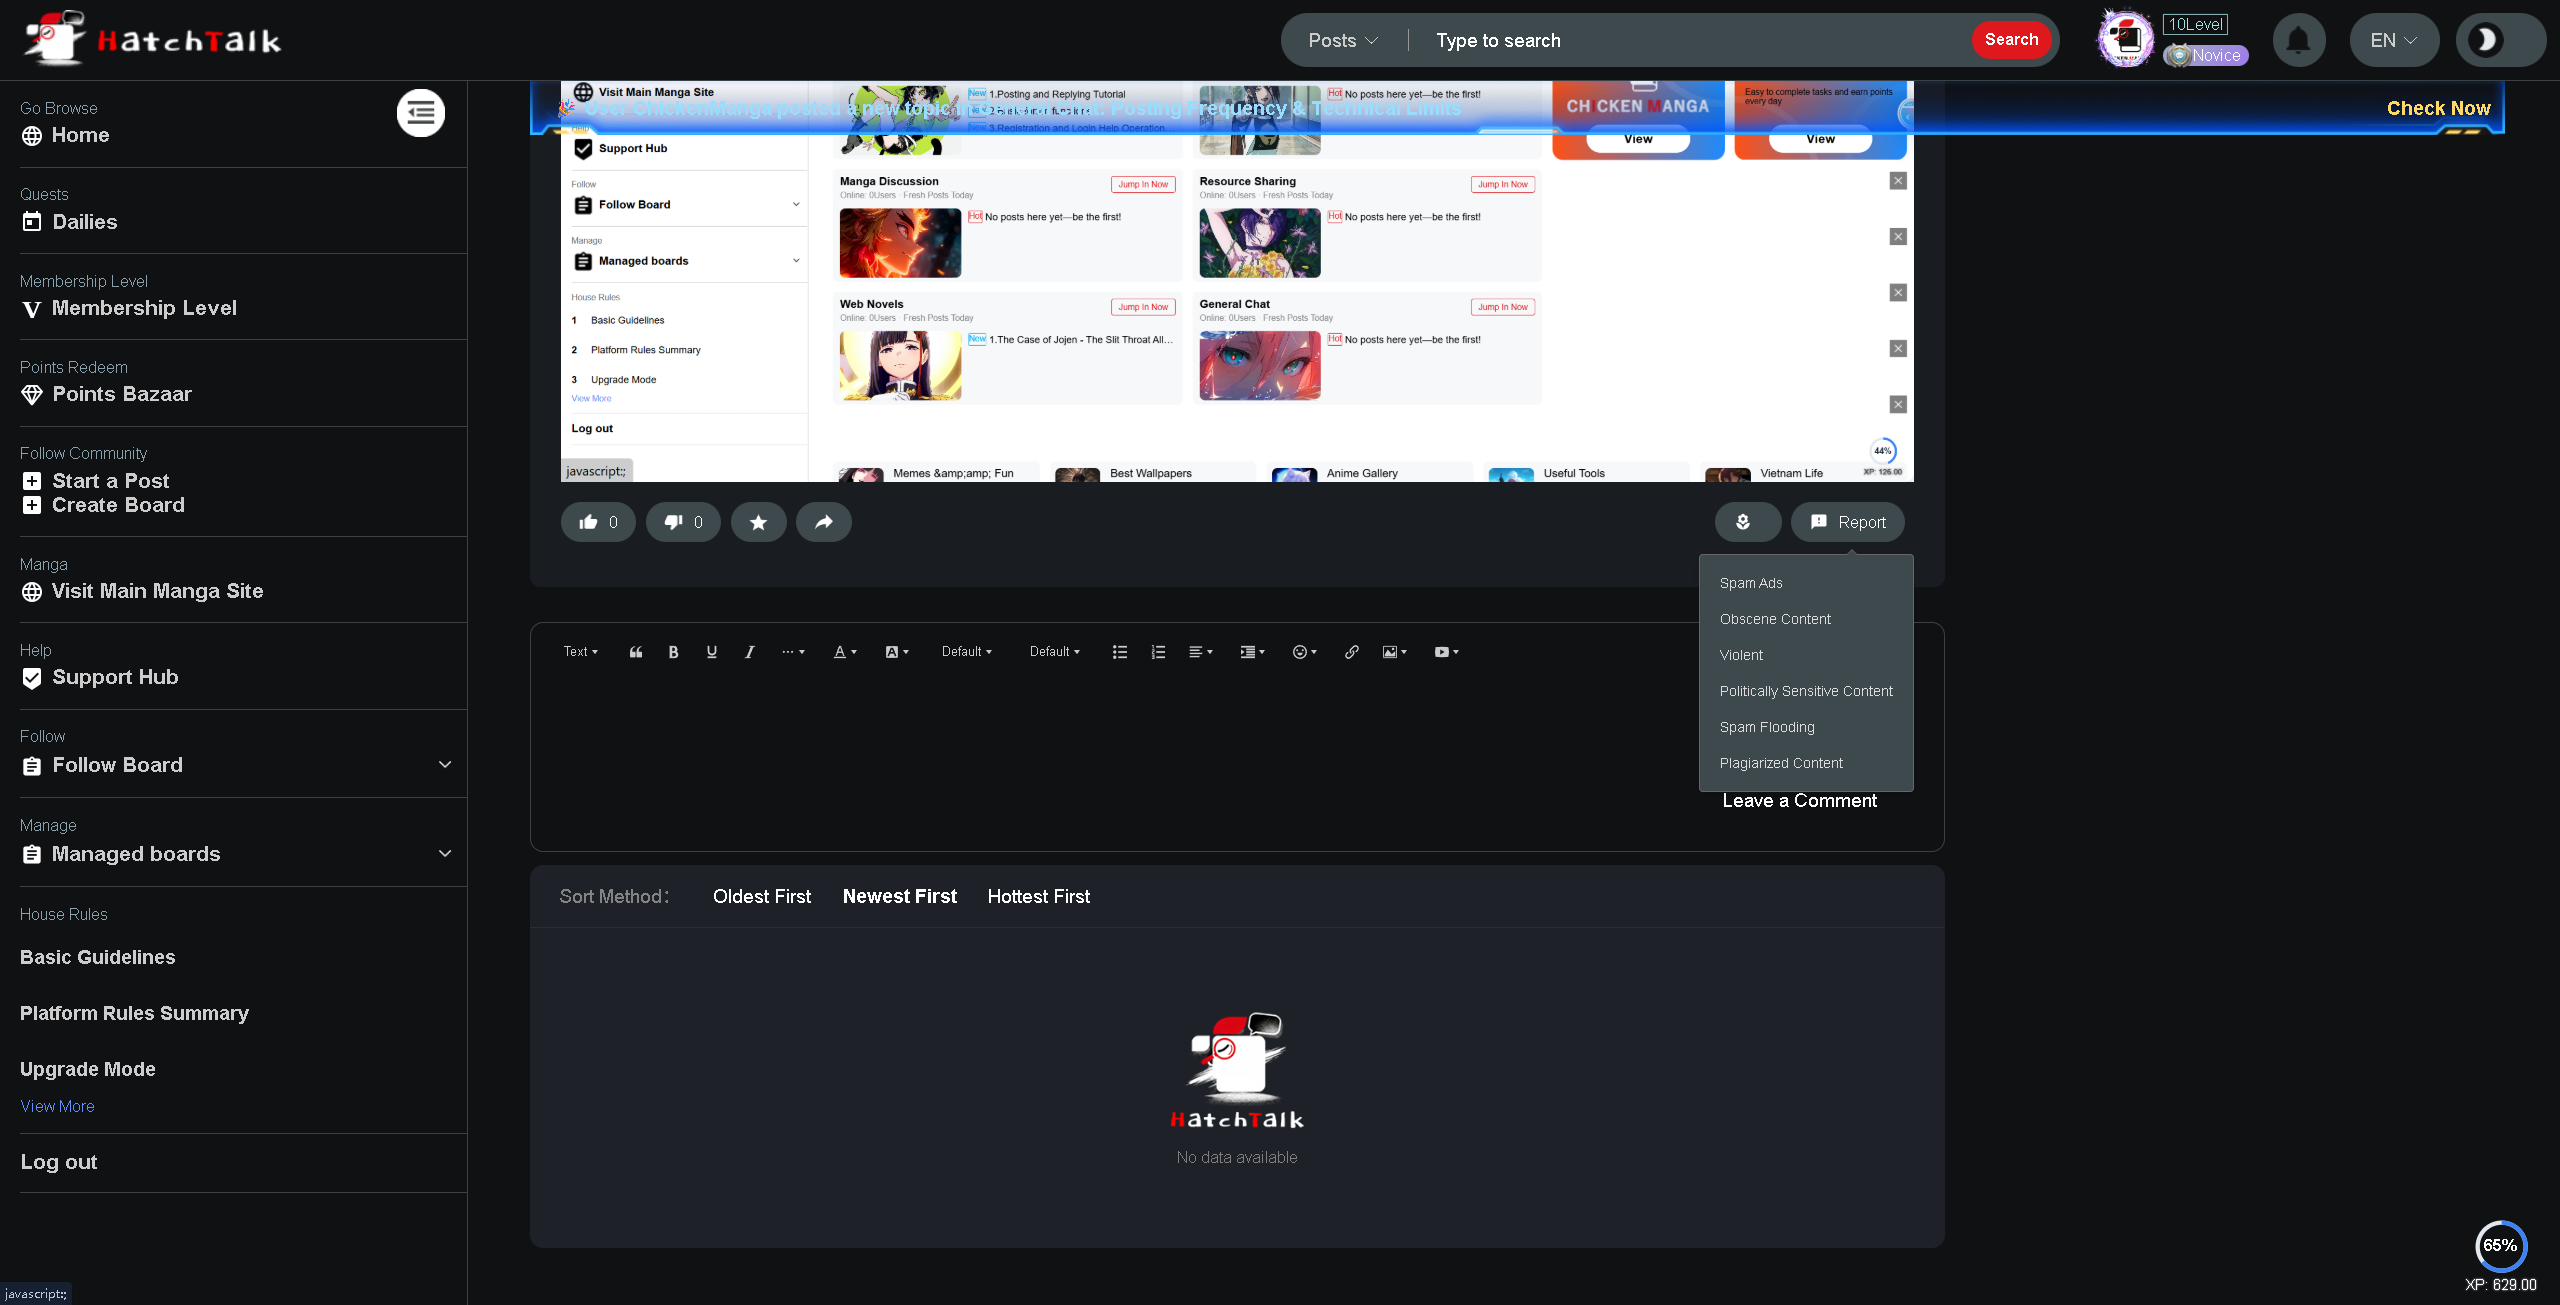The height and width of the screenshot is (1305, 2560).
Task: Click the share arrow icon
Action: pos(823,522)
